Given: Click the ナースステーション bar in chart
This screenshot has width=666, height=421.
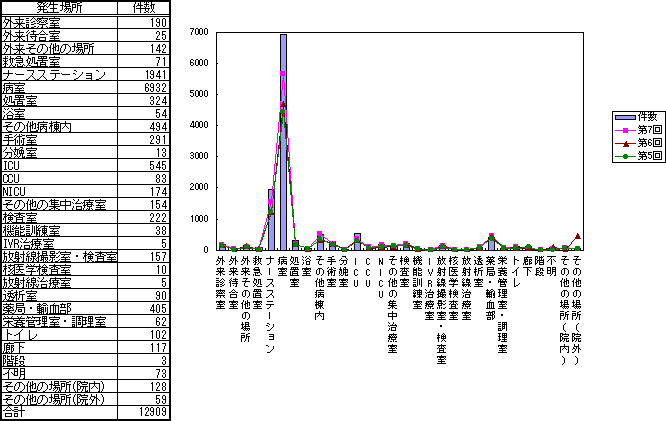Looking at the screenshot, I should tap(271, 218).
